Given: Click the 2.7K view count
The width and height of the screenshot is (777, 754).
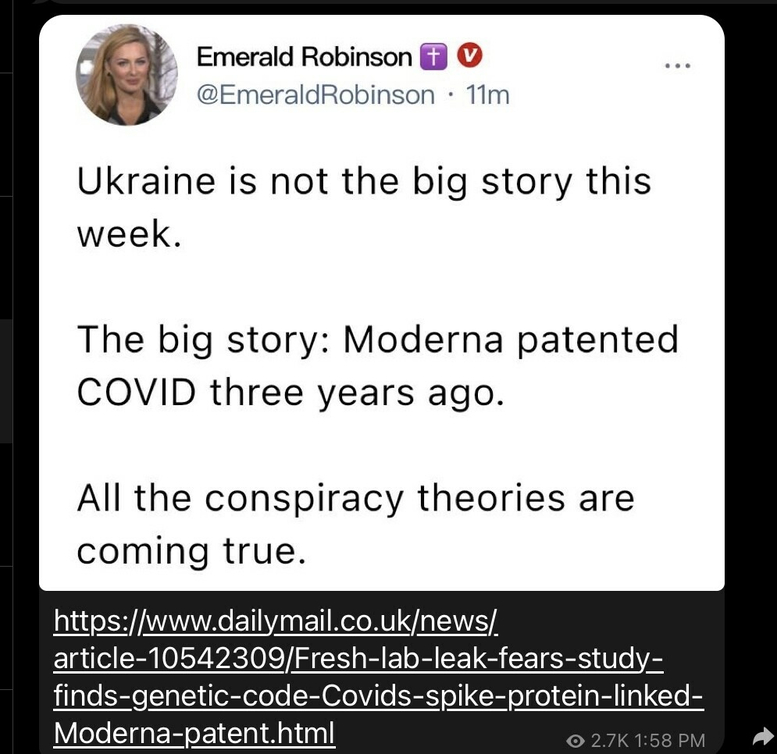Looking at the screenshot, I should (x=610, y=741).
